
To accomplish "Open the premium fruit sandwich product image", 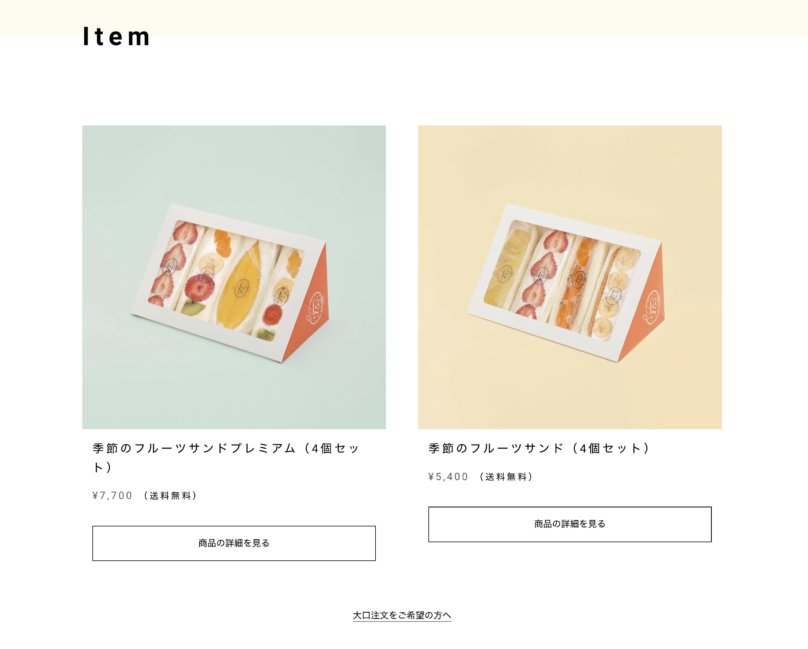I will tap(234, 277).
